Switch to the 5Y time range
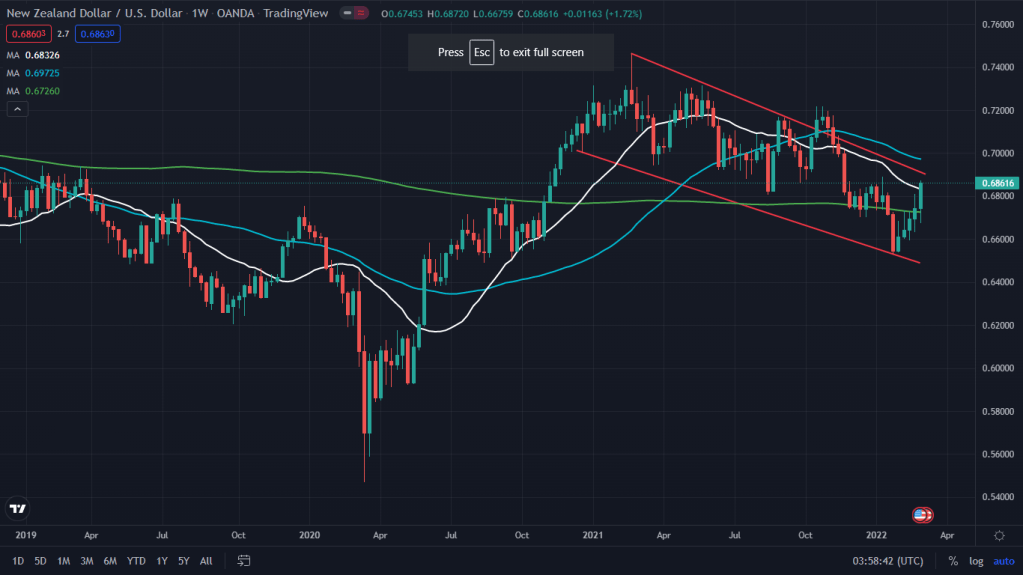Screen dimensions: 1023x575 pyautogui.click(x=183, y=561)
